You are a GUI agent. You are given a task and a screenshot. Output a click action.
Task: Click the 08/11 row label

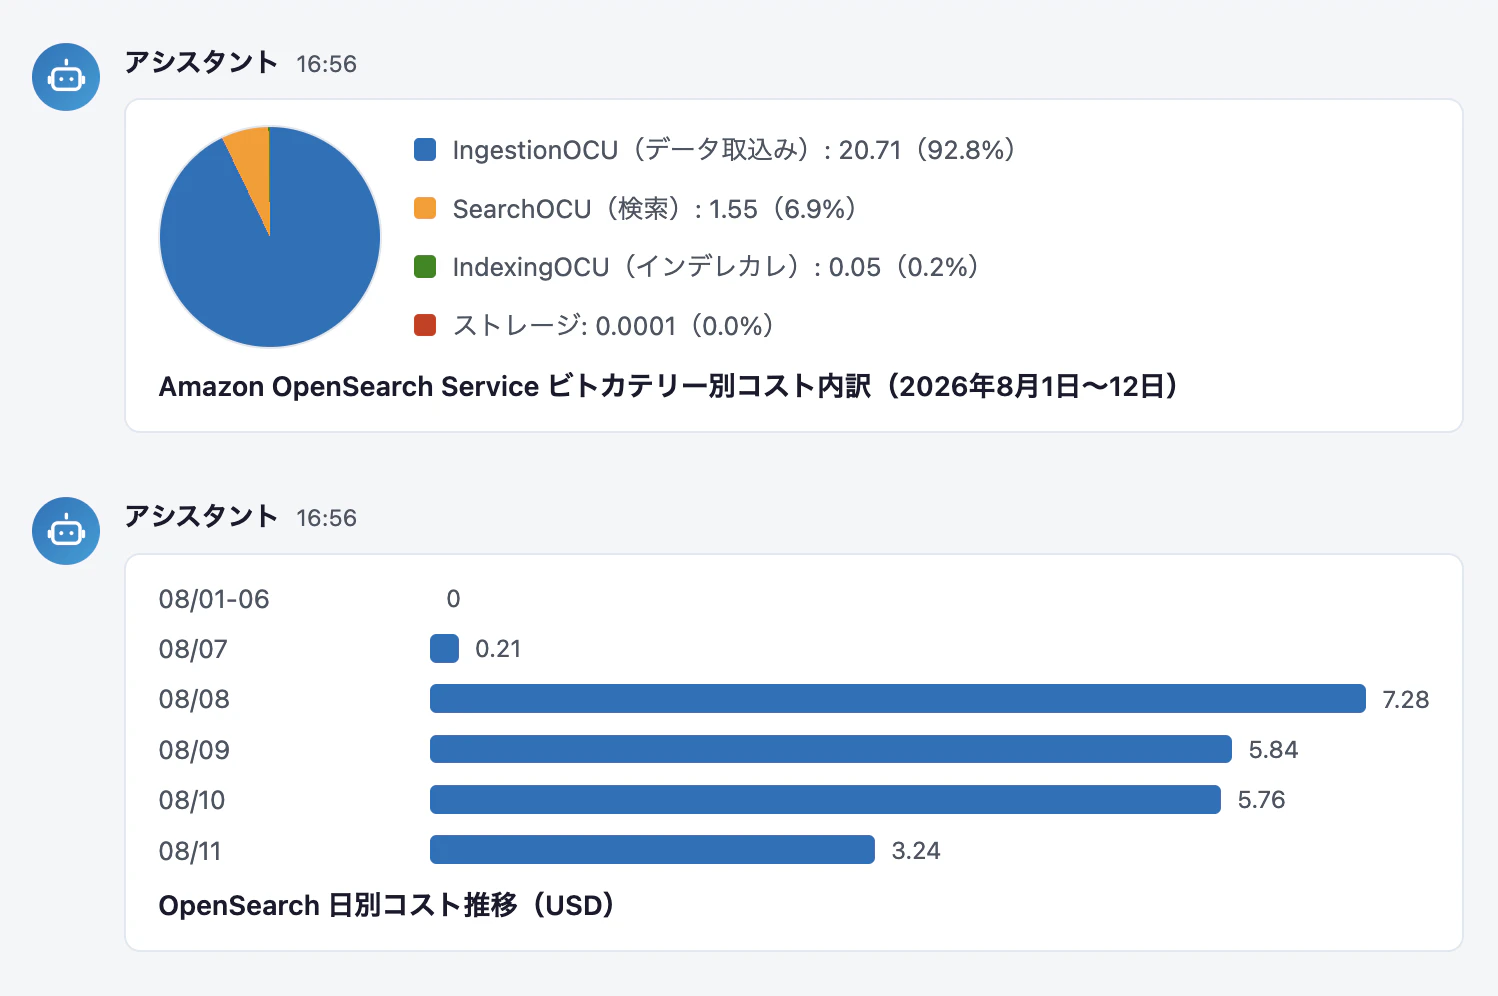pyautogui.click(x=190, y=851)
